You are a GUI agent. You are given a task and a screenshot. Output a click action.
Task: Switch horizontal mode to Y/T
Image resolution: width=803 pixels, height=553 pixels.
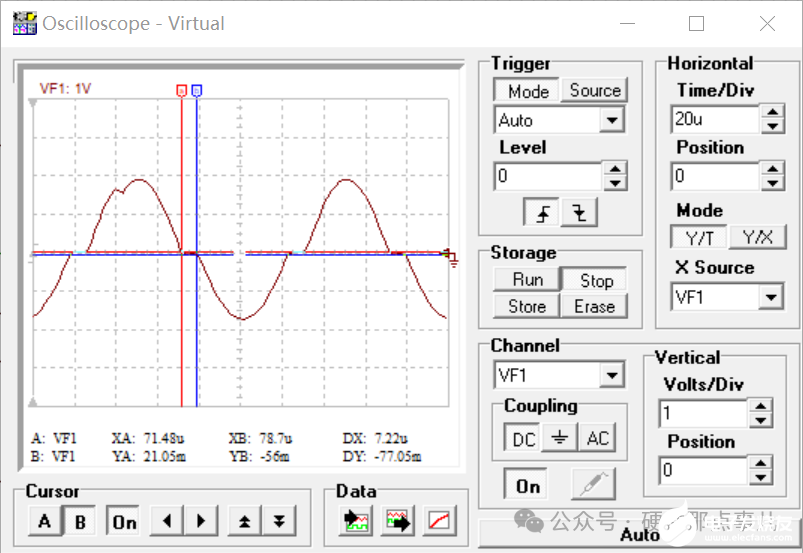click(x=699, y=237)
